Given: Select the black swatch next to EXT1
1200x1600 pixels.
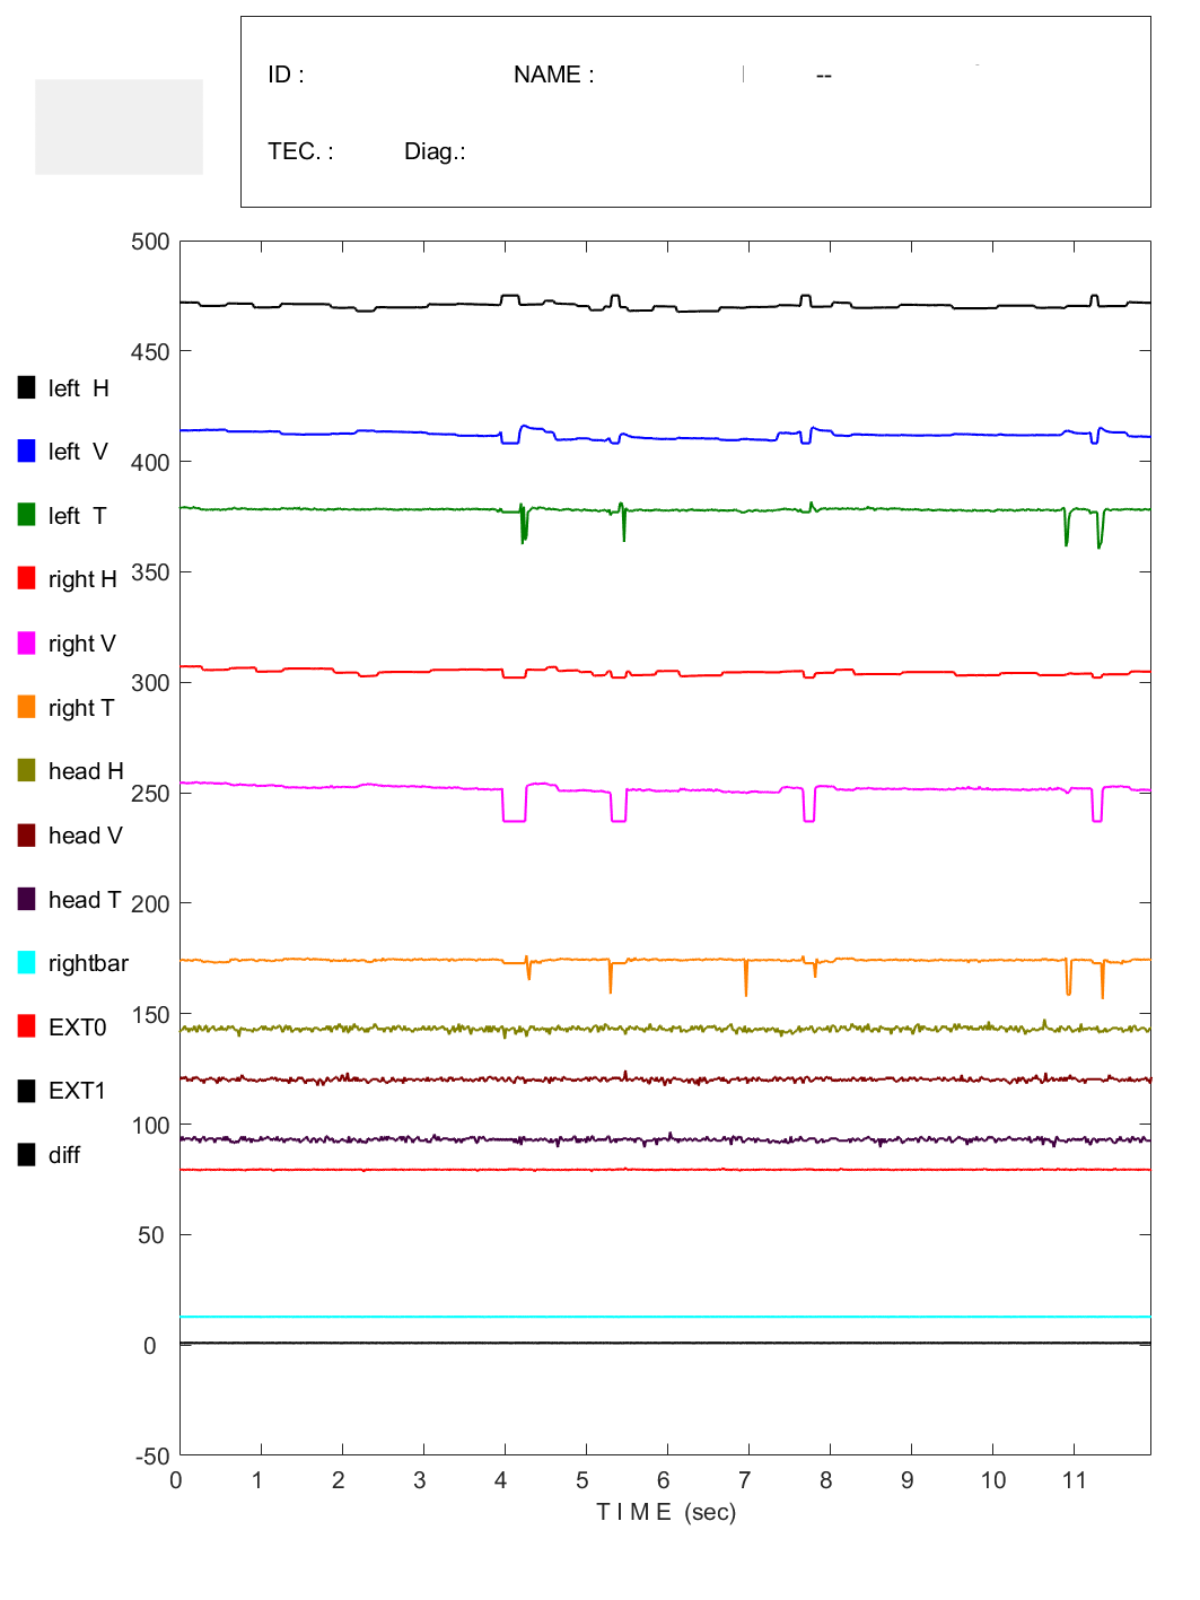Looking at the screenshot, I should point(27,1091).
